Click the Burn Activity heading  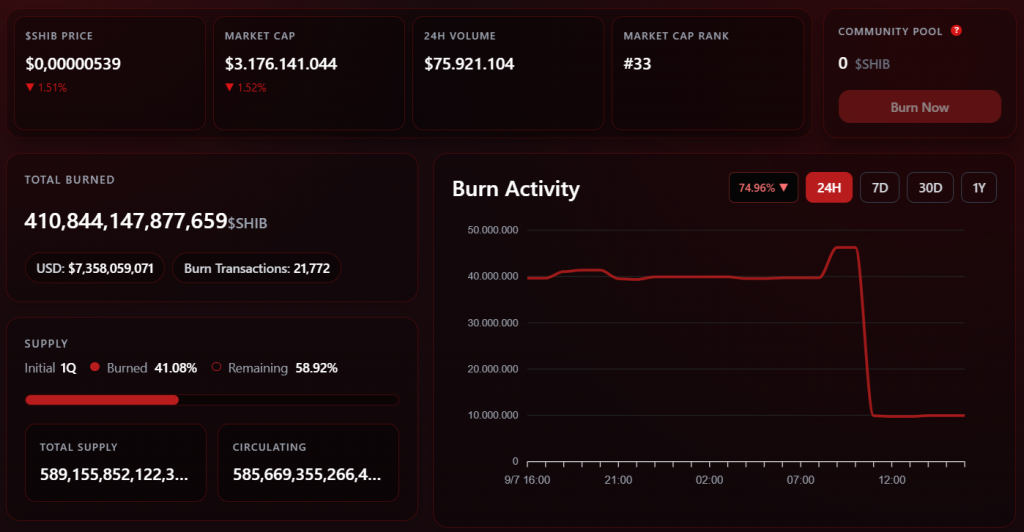[x=516, y=189]
